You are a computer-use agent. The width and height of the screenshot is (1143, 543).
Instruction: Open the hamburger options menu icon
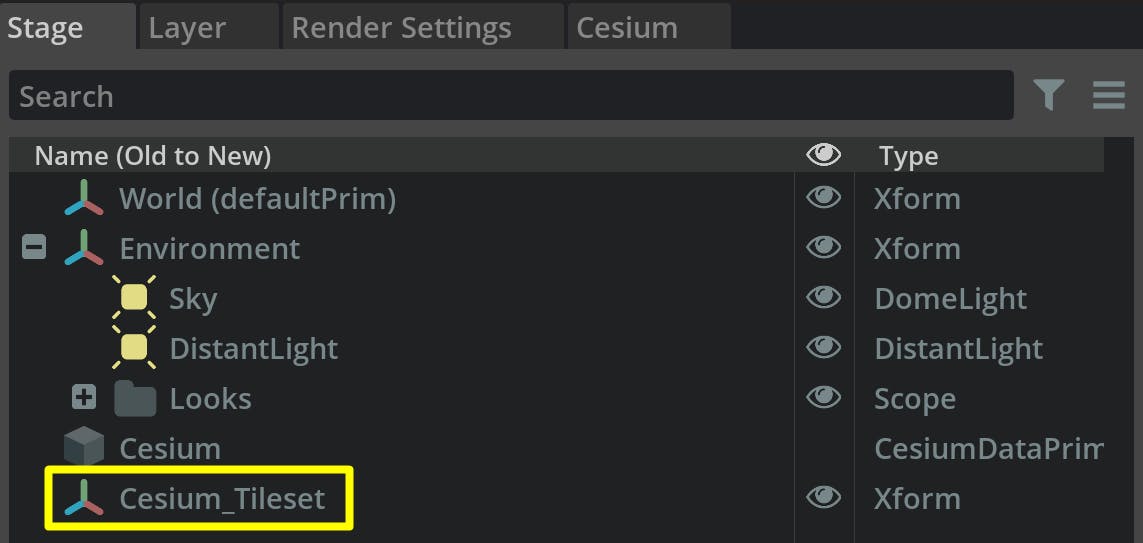pos(1109,95)
